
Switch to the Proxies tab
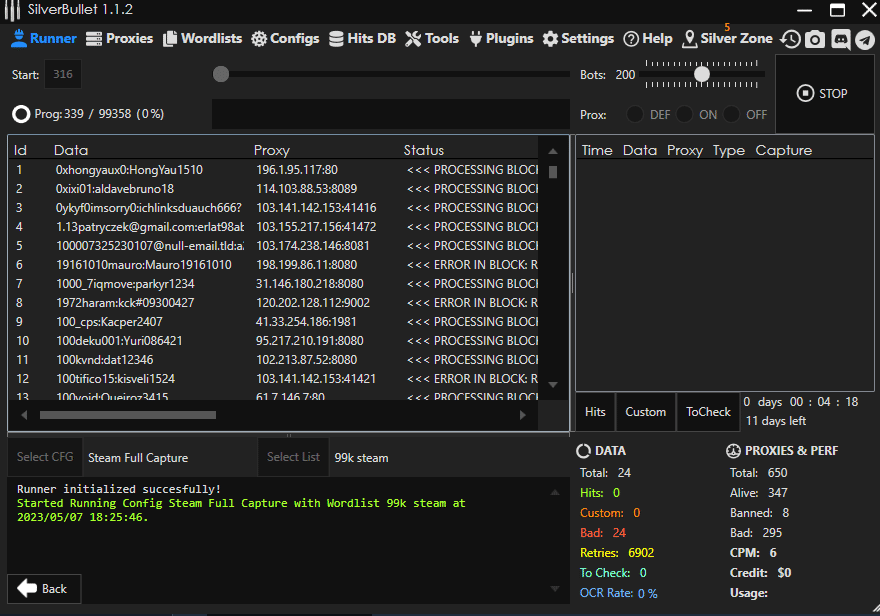click(x=119, y=39)
